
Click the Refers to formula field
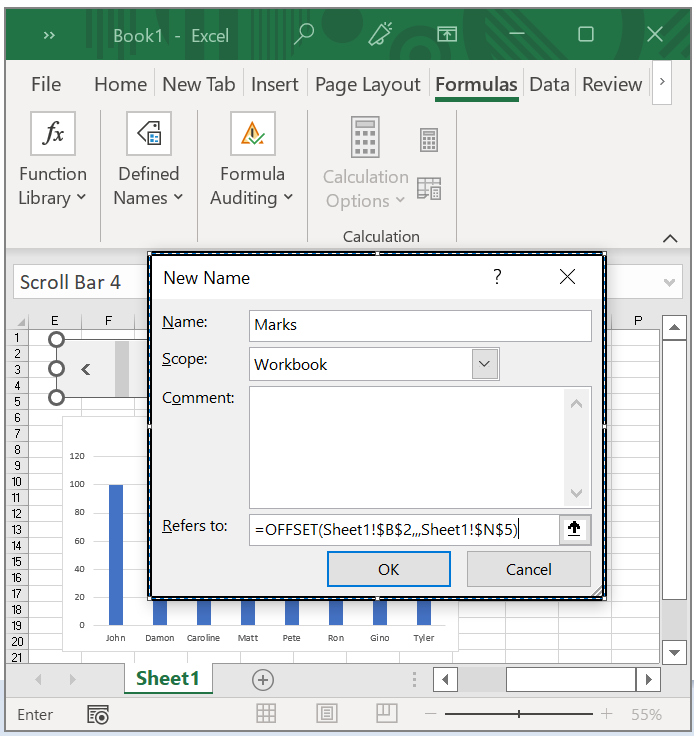point(404,530)
